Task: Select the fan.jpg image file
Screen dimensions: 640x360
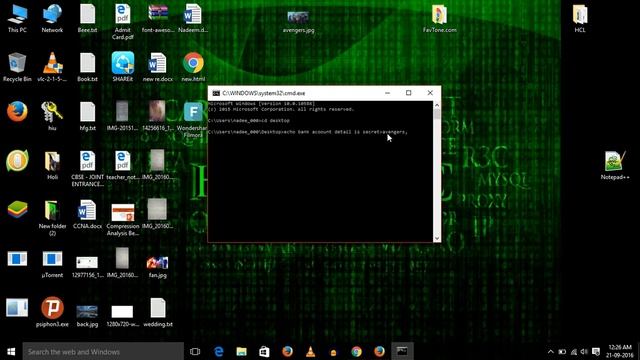Action: click(x=158, y=266)
